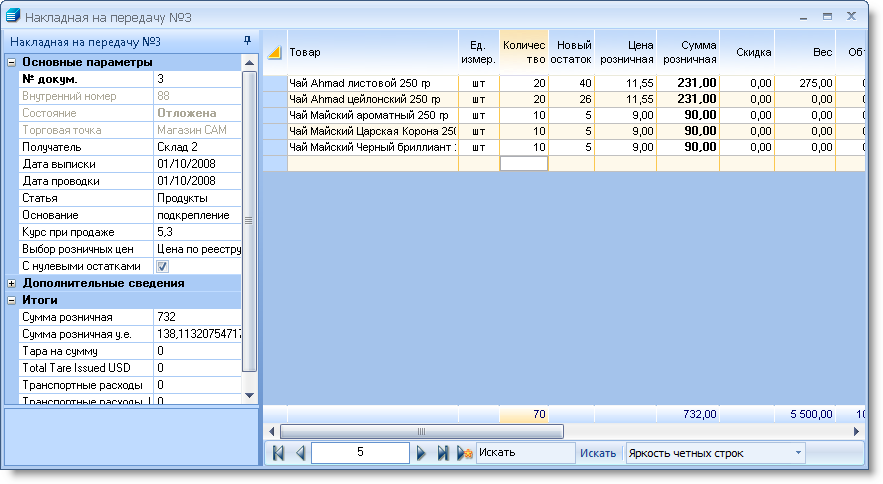
Task: Click the Тара на сумму row
Action: tap(130, 351)
